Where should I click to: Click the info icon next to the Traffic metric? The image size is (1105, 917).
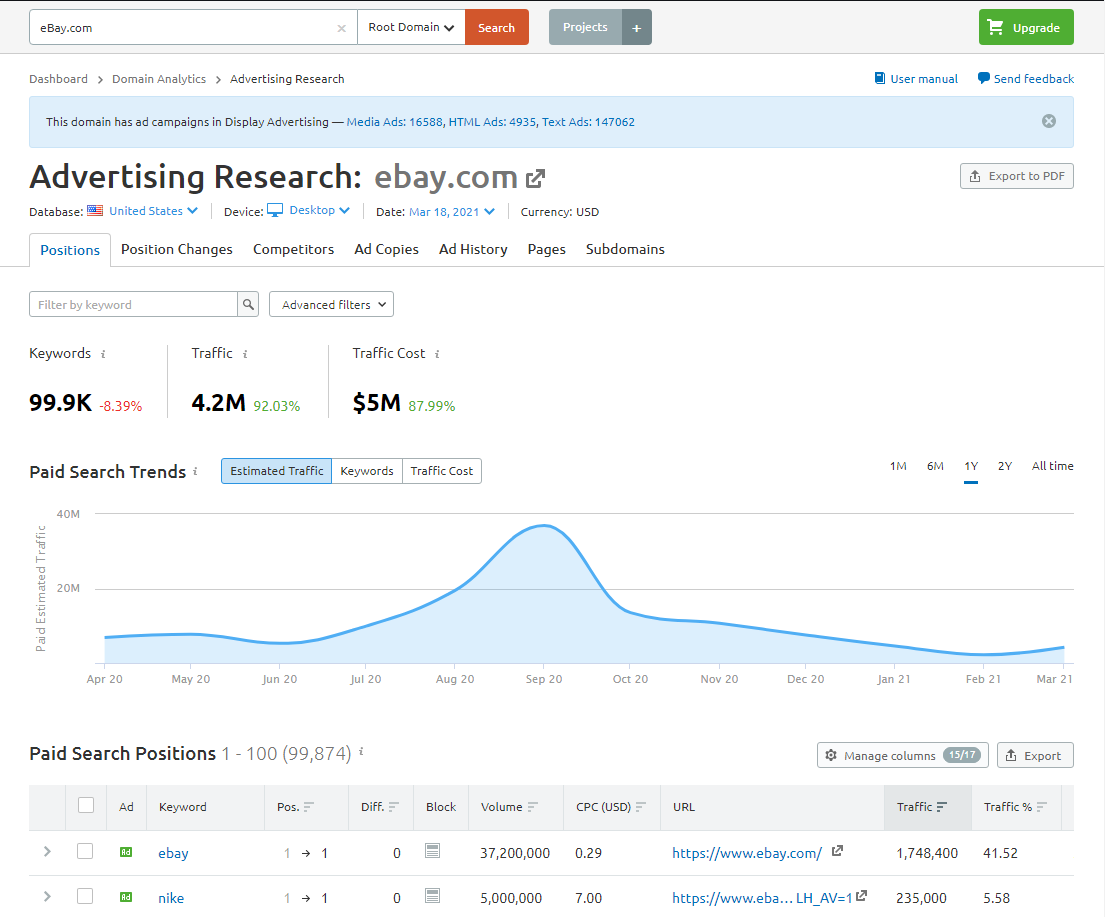click(245, 355)
